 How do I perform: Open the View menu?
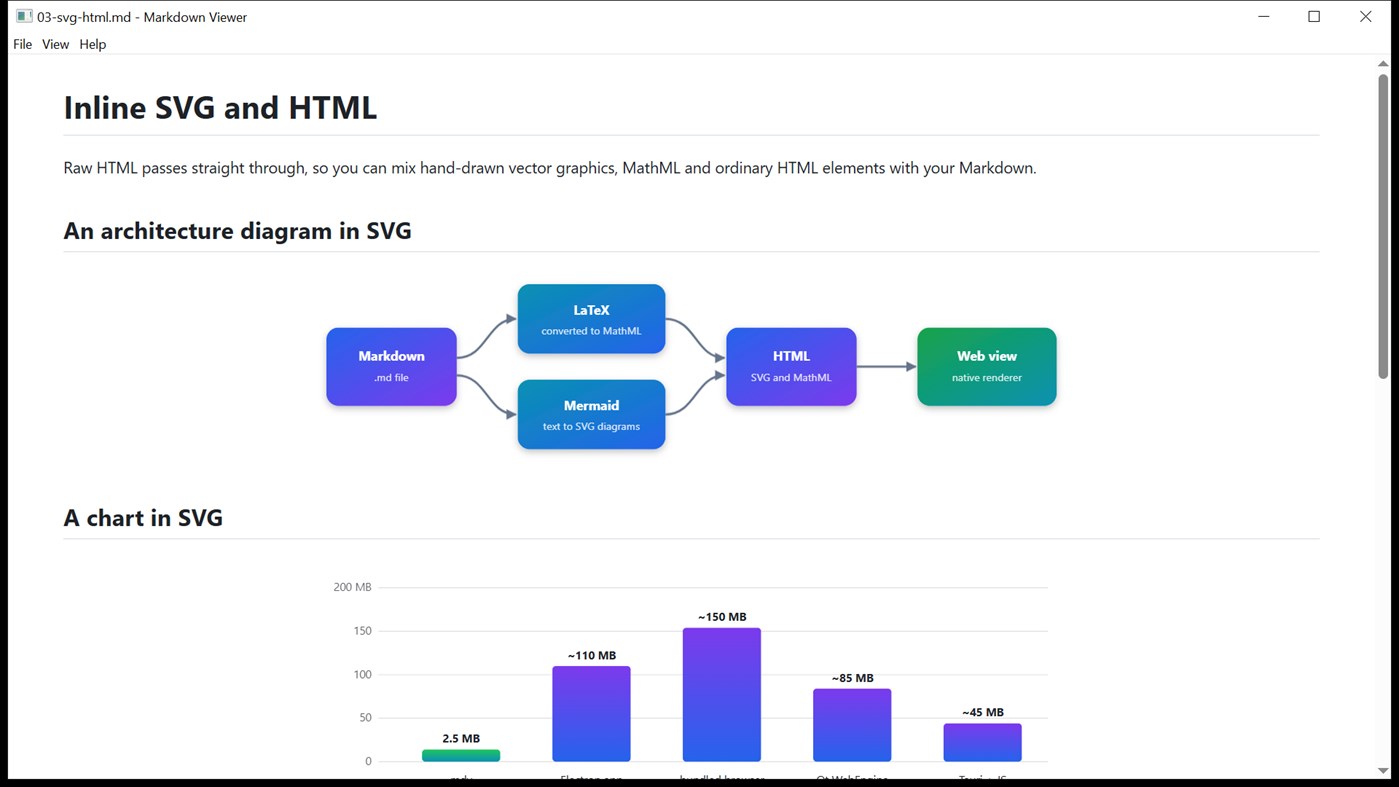pyautogui.click(x=55, y=44)
